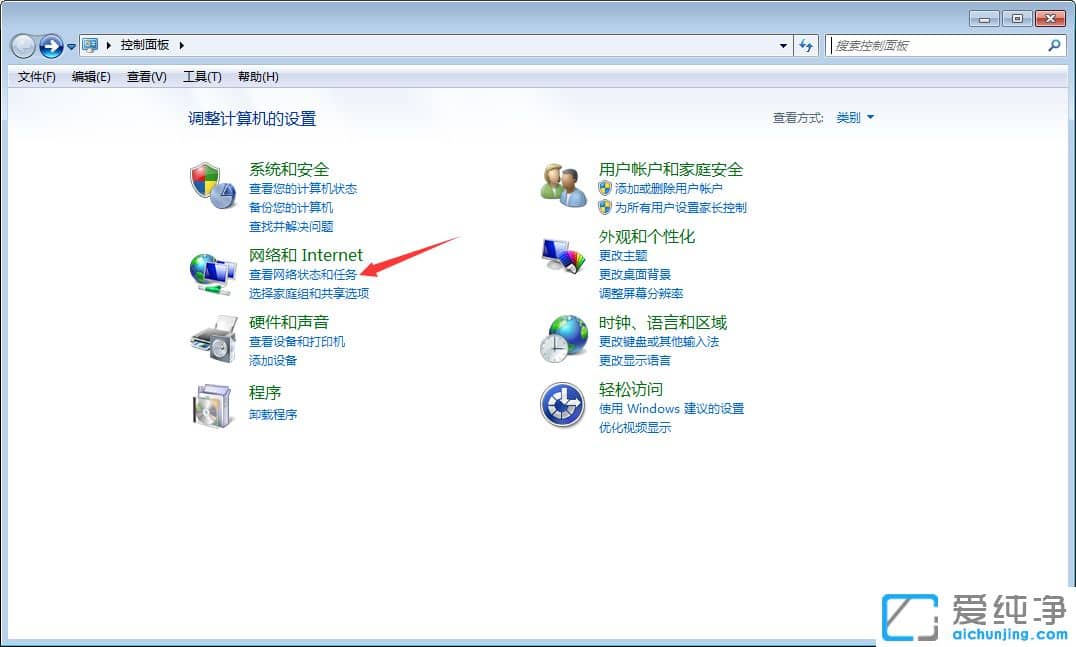Open the address bar history dropdown arrow
The height and width of the screenshot is (647, 1076).
tap(783, 45)
